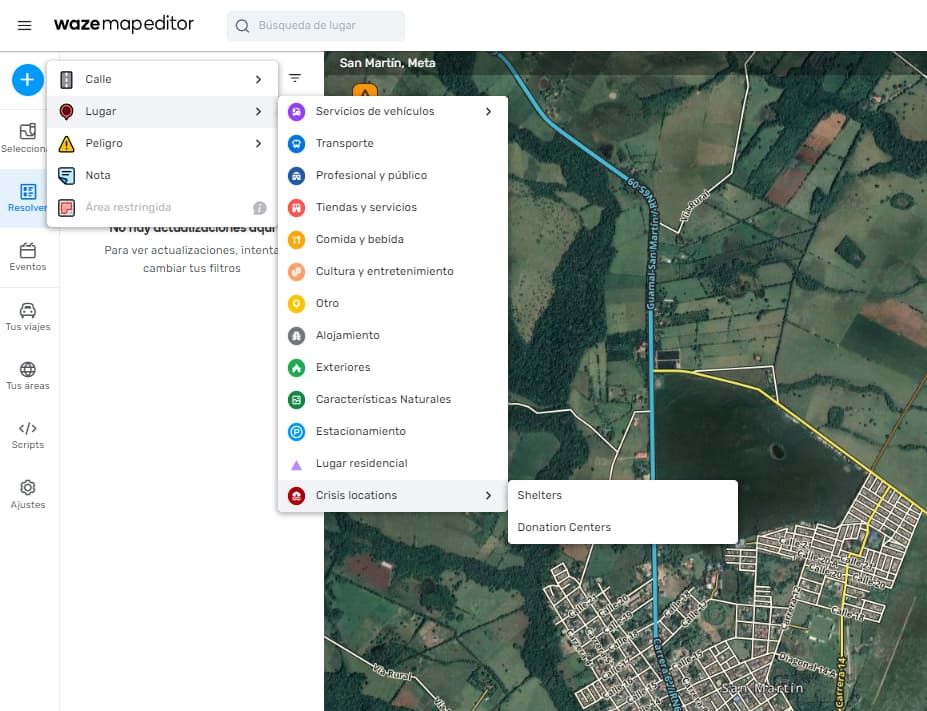Choose Estacionamiento place category
The image size is (927, 711).
coord(360,431)
